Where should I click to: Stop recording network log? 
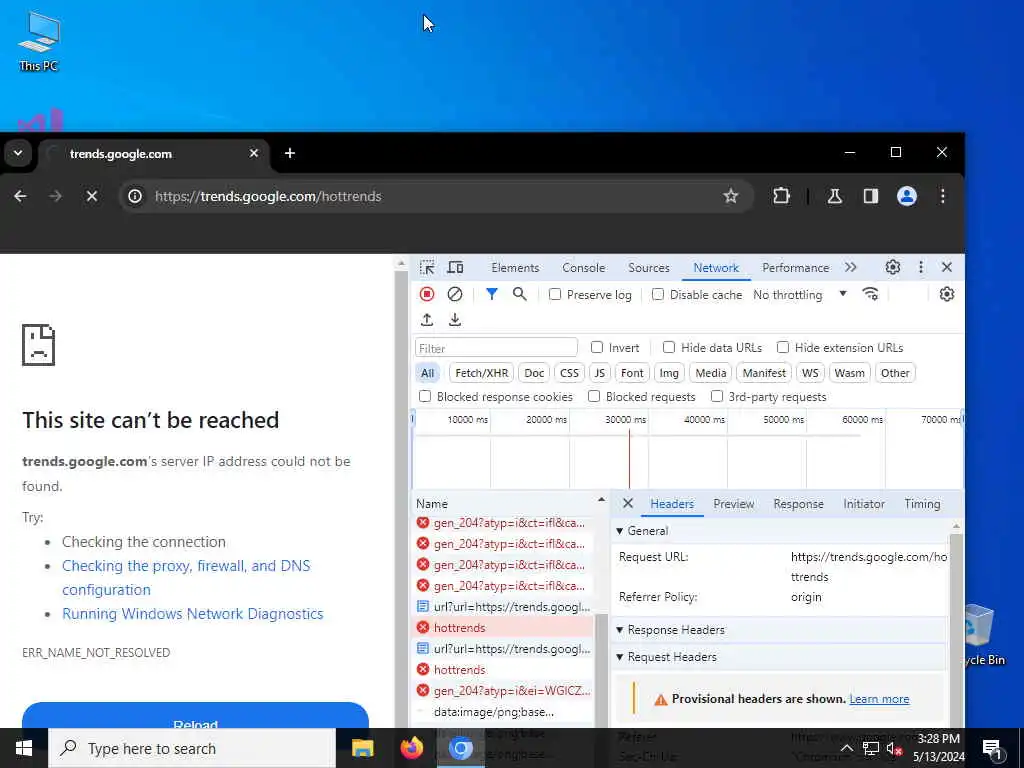click(x=427, y=295)
